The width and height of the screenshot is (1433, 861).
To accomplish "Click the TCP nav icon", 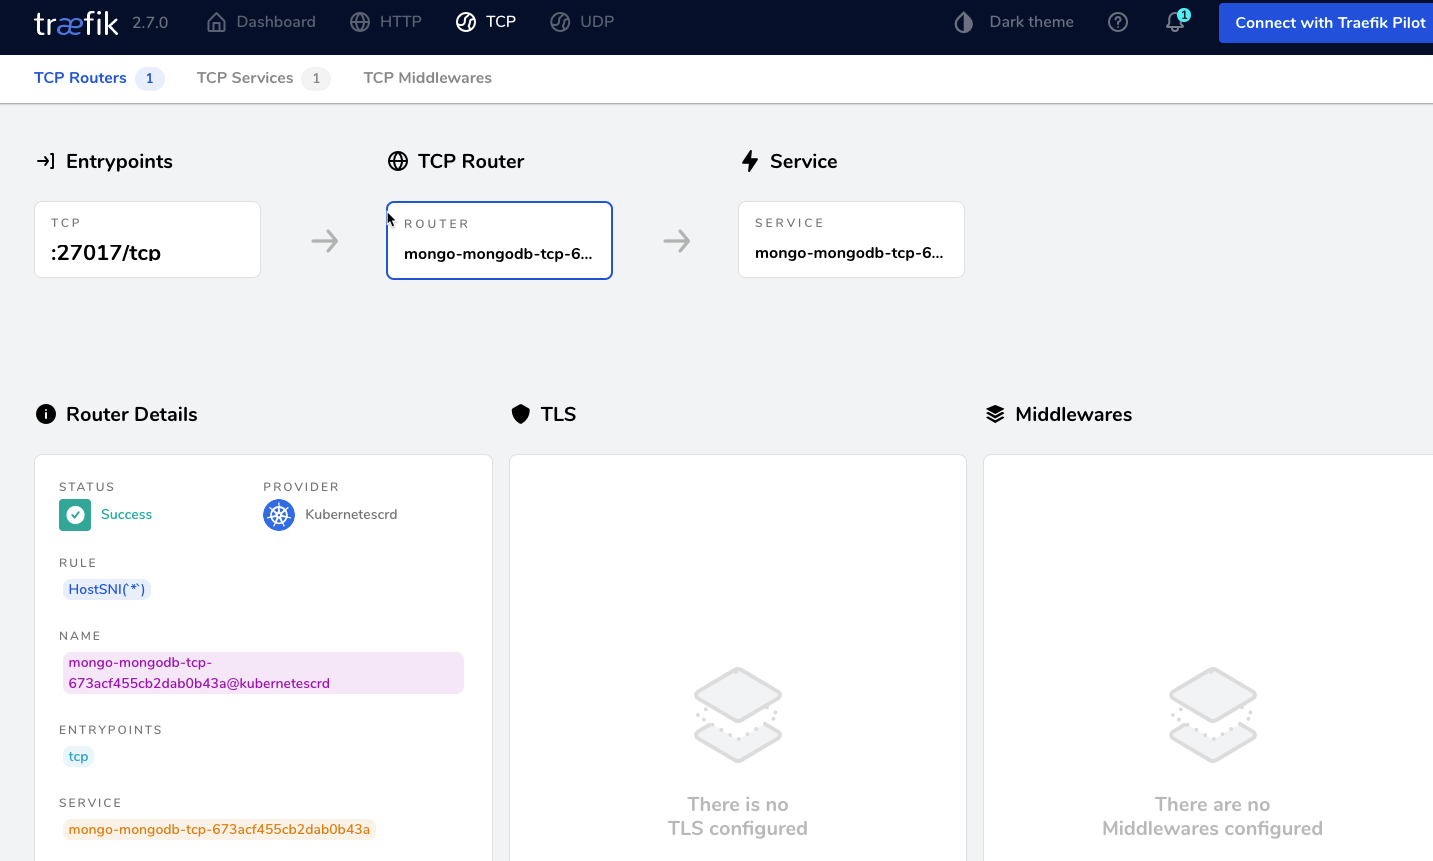I will click(x=466, y=22).
